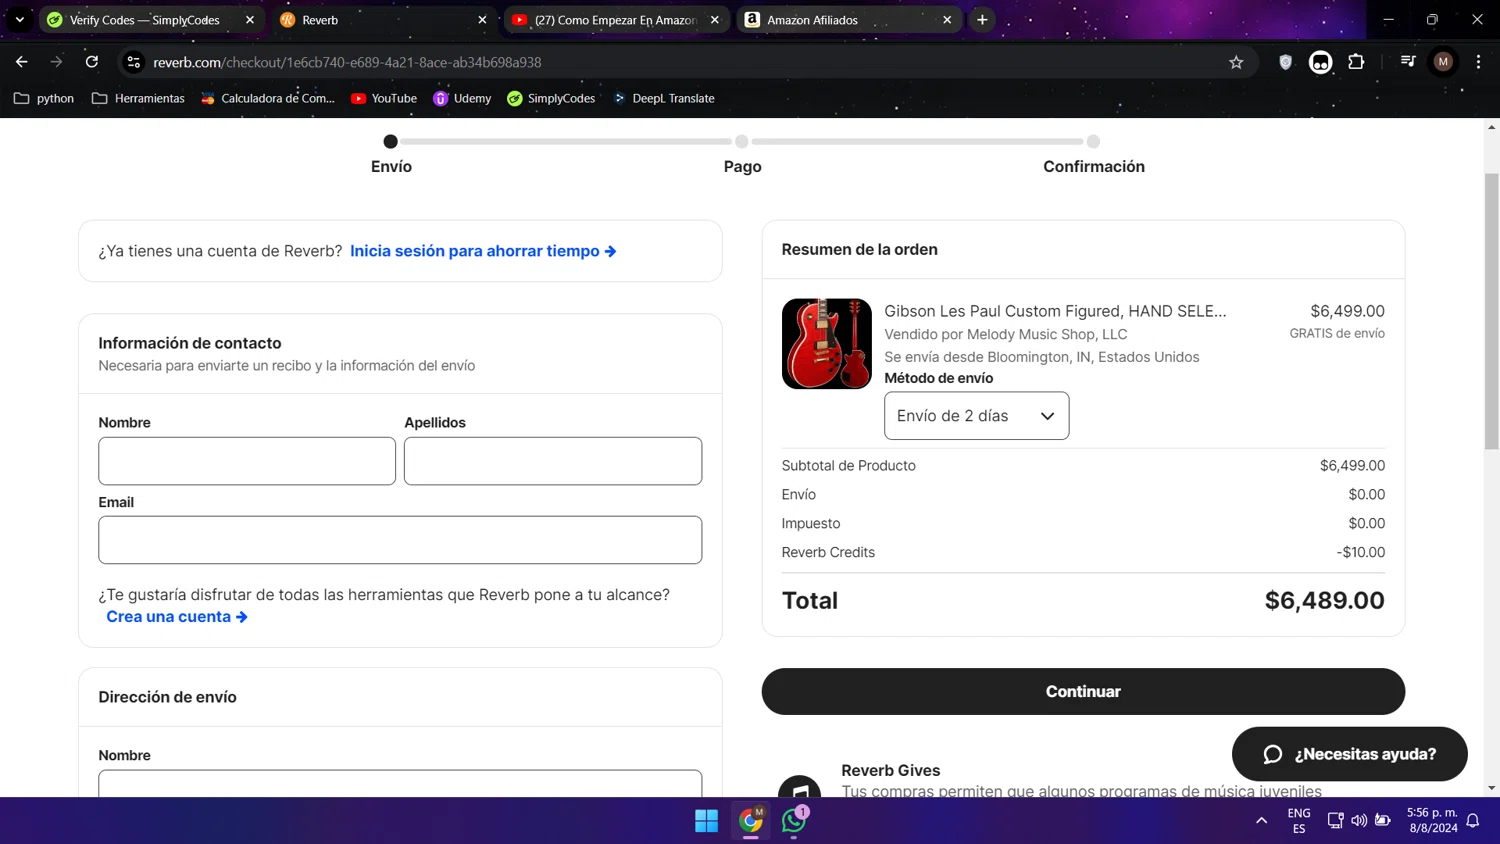Open the Chrome three-dot menu

1478,62
